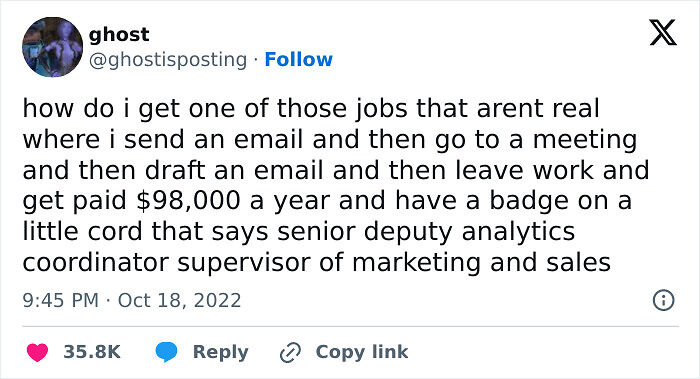Open the 9:45 PM timestamp
Viewport: 700px width, 379px height.
coord(60,300)
